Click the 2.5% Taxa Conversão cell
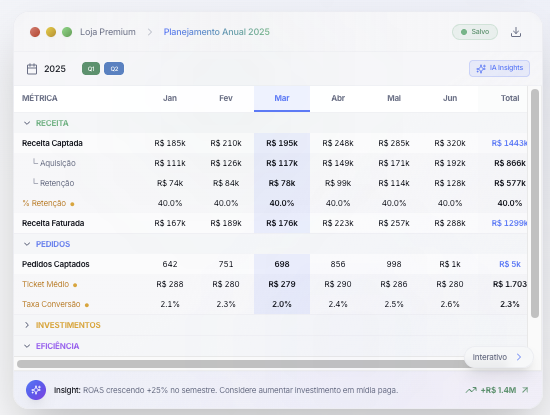 [x=394, y=304]
